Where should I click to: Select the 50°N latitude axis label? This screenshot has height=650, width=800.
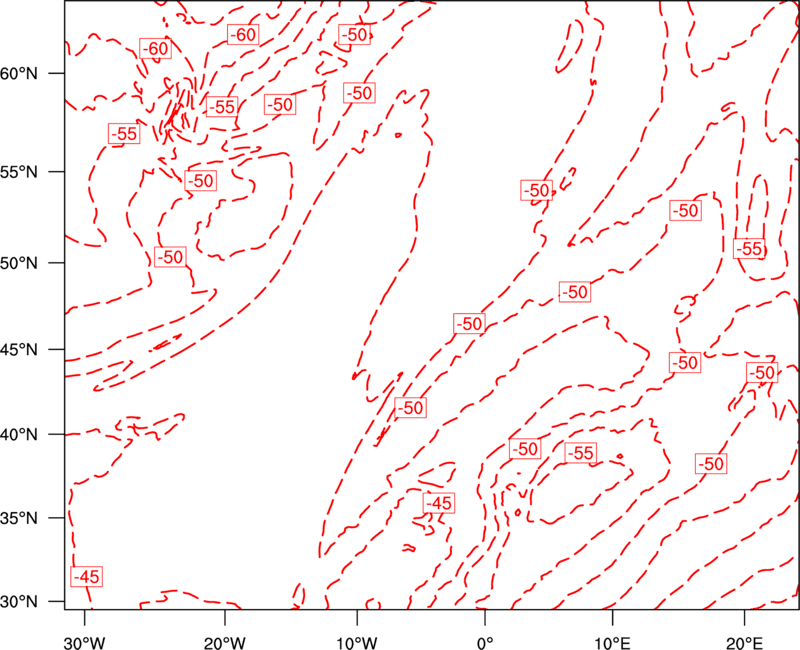coord(19,263)
